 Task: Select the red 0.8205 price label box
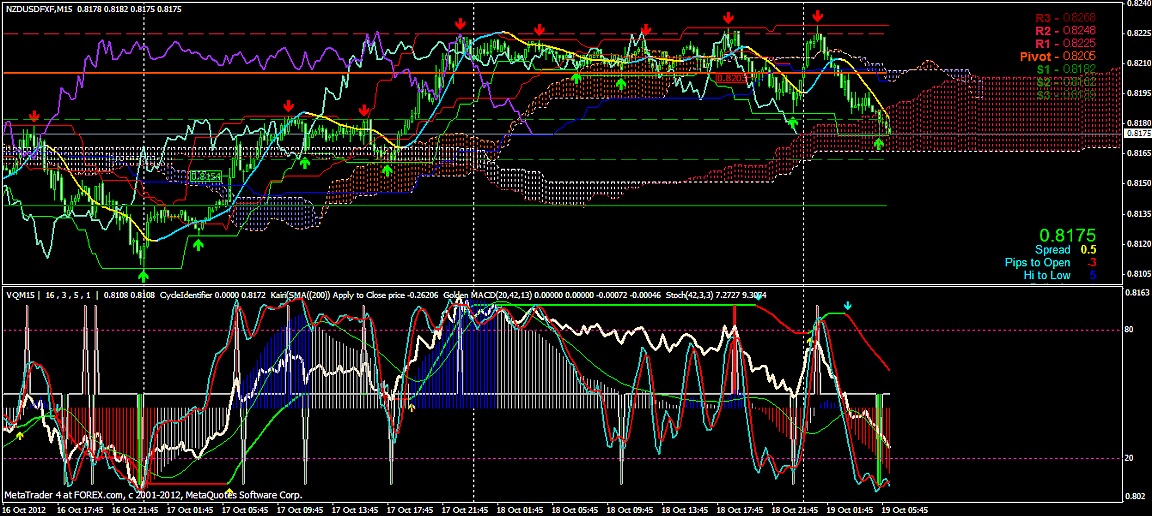(729, 77)
